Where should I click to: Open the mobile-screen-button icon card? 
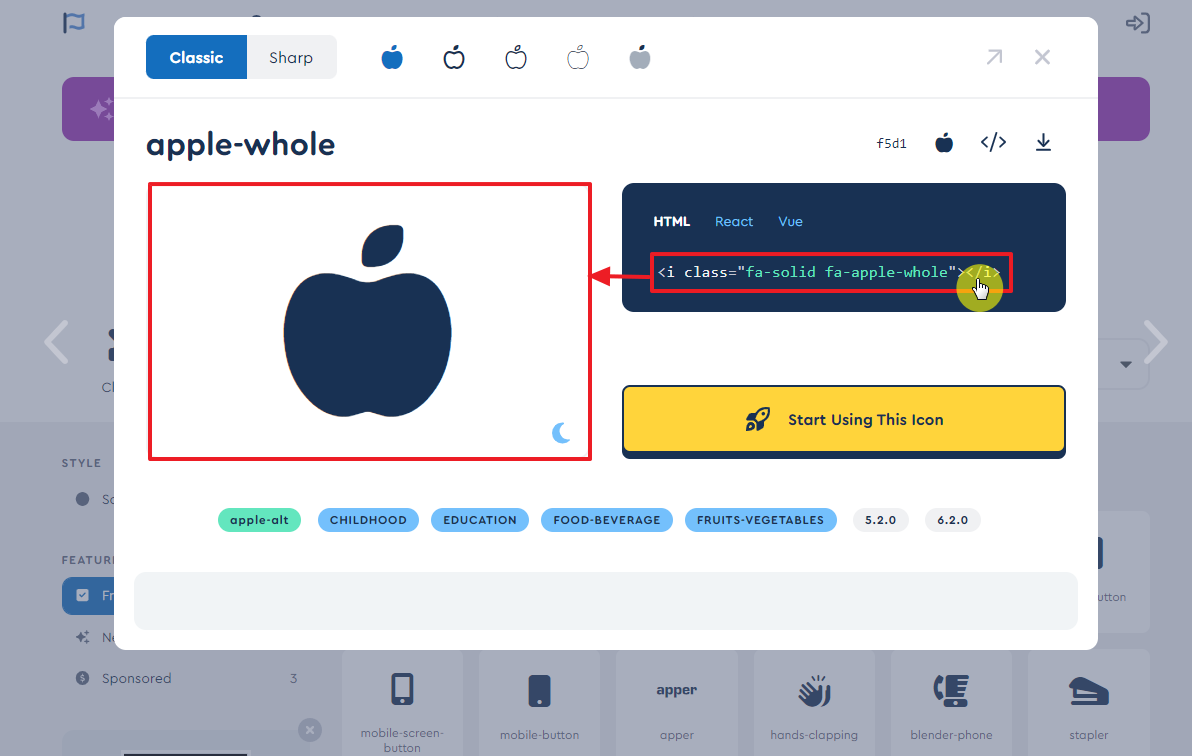[402, 703]
